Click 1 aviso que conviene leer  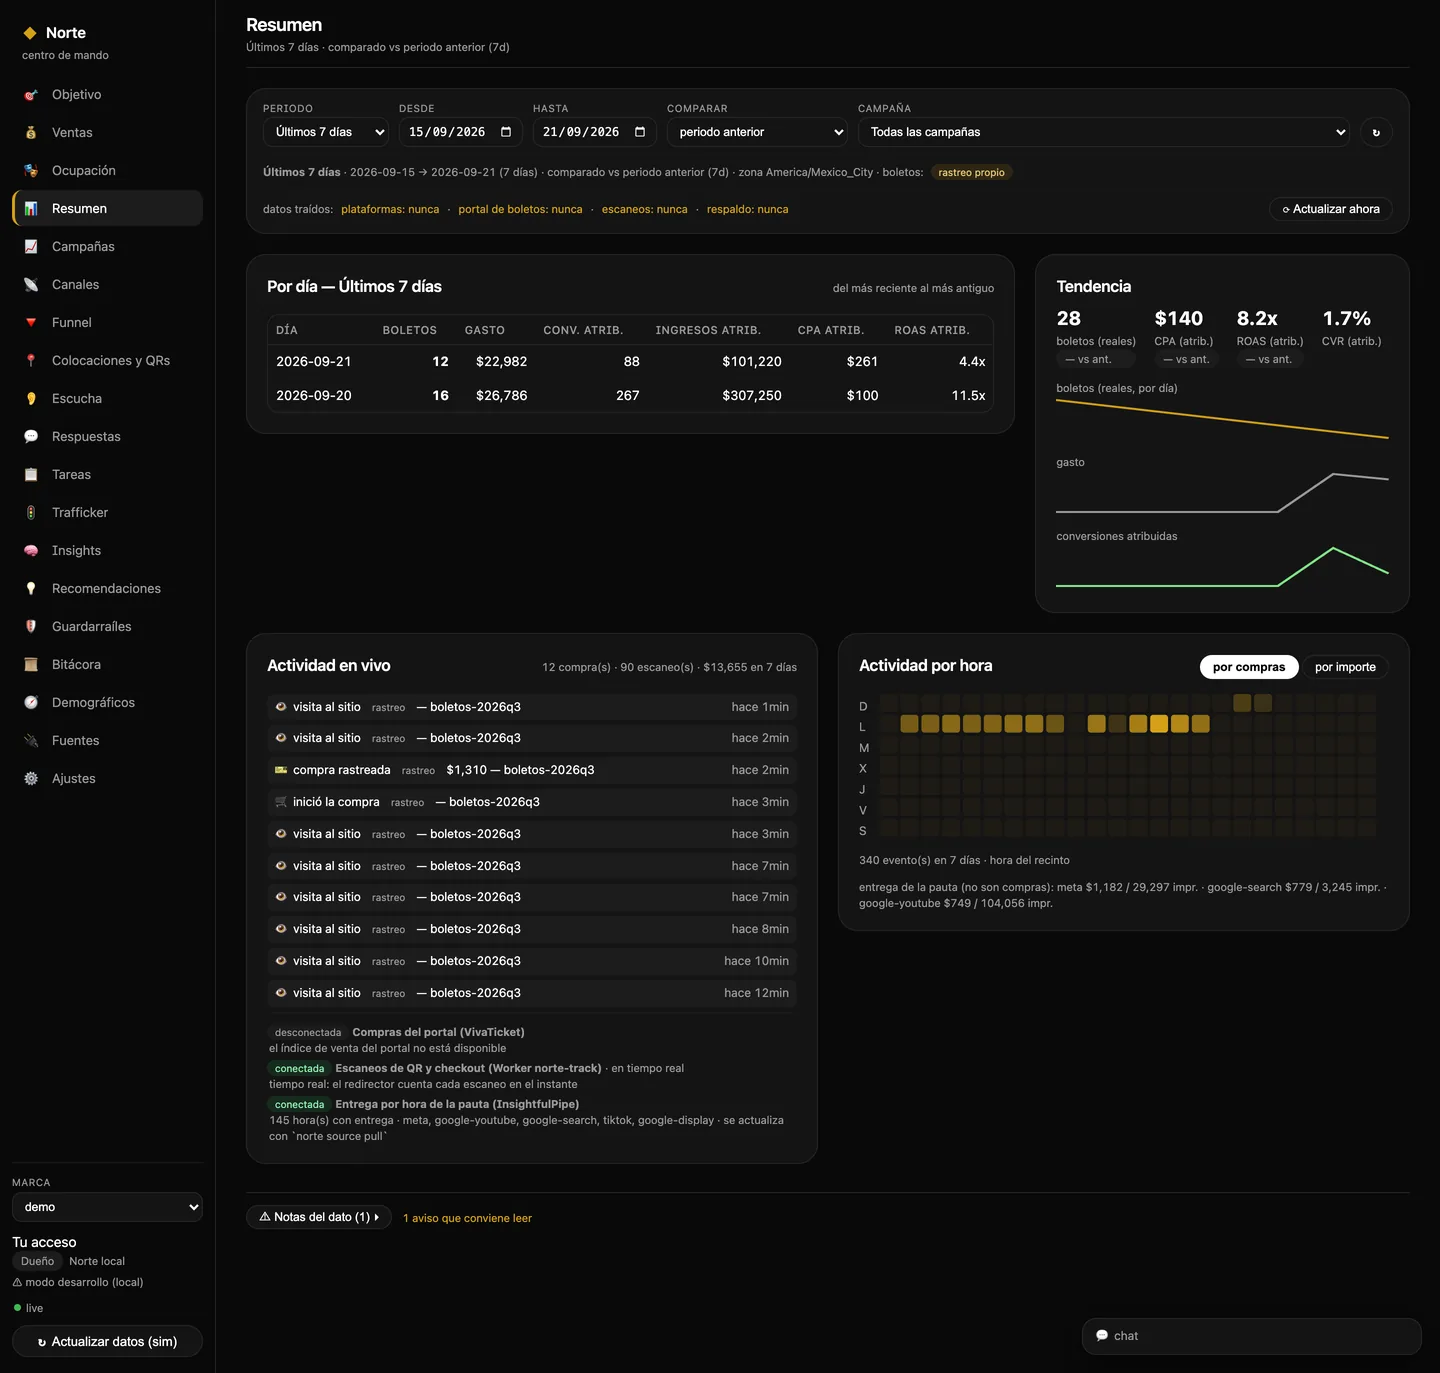(467, 1218)
